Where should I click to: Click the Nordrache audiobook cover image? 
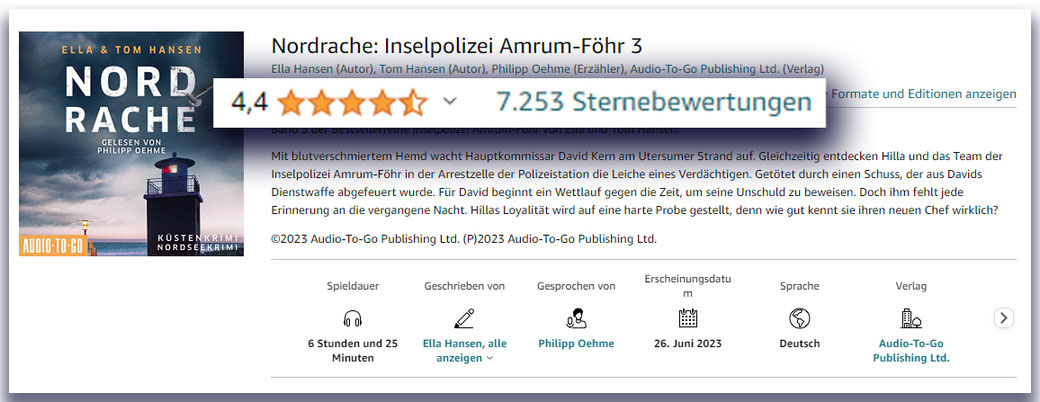131,144
